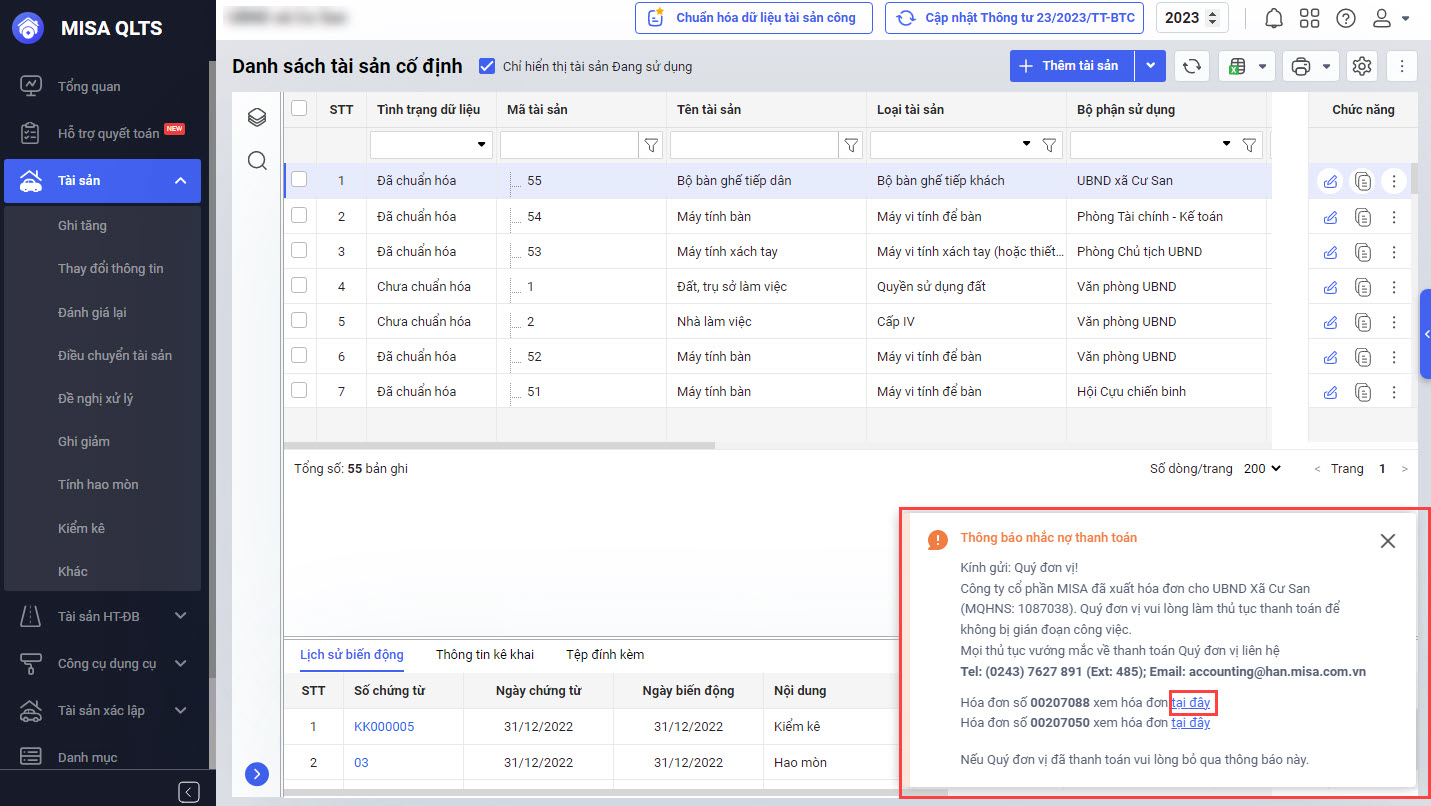Expand the 'Tình trạng dữ liệu' filter dropdown
The height and width of the screenshot is (806, 1431).
[481, 145]
